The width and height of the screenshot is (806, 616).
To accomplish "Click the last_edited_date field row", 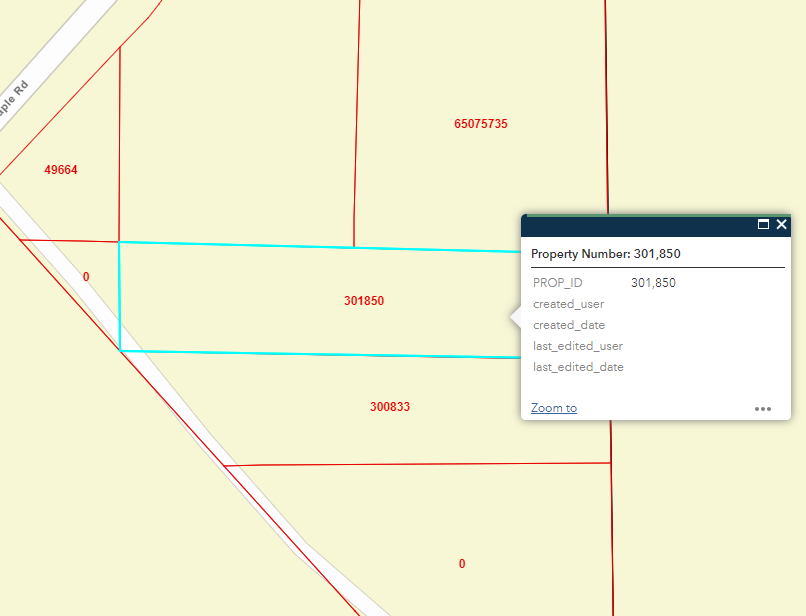I will pyautogui.click(x=578, y=367).
